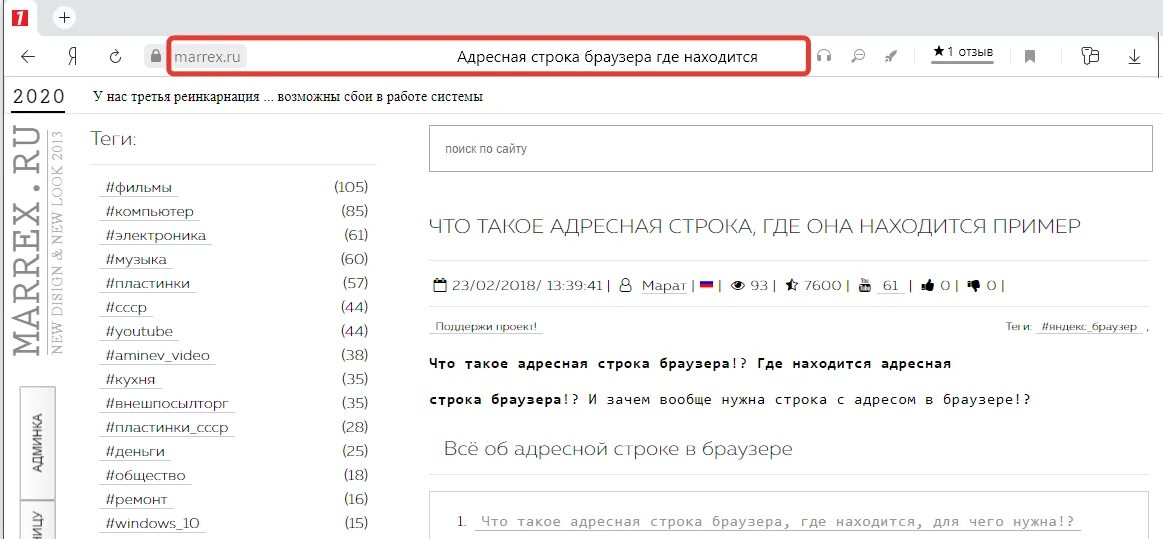Open the АДМИНКА vertical tab
Screen dimensions: 1163x539
(x=37, y=443)
